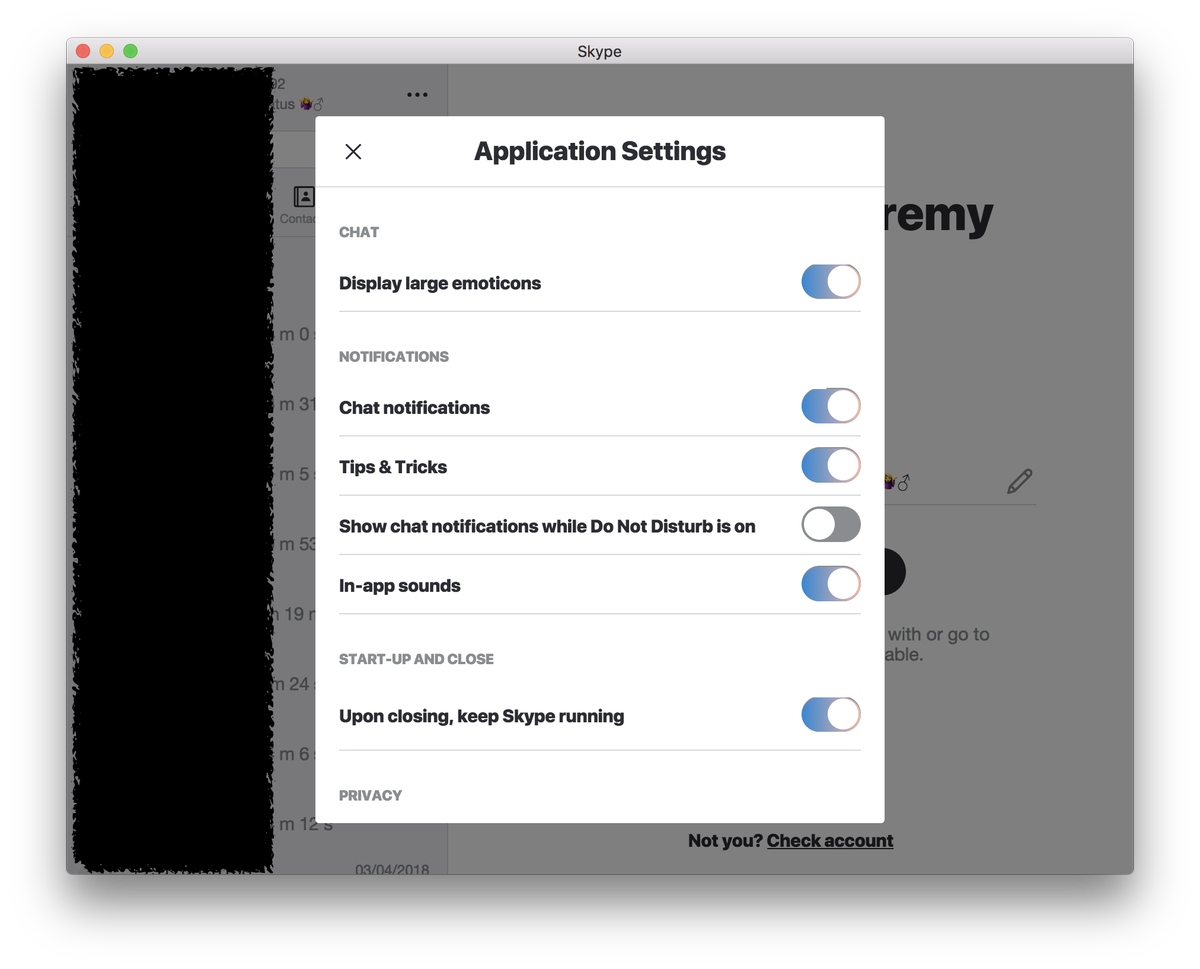Click the Application Settings title
Image resolution: width=1200 pixels, height=969 pixels.
click(600, 152)
